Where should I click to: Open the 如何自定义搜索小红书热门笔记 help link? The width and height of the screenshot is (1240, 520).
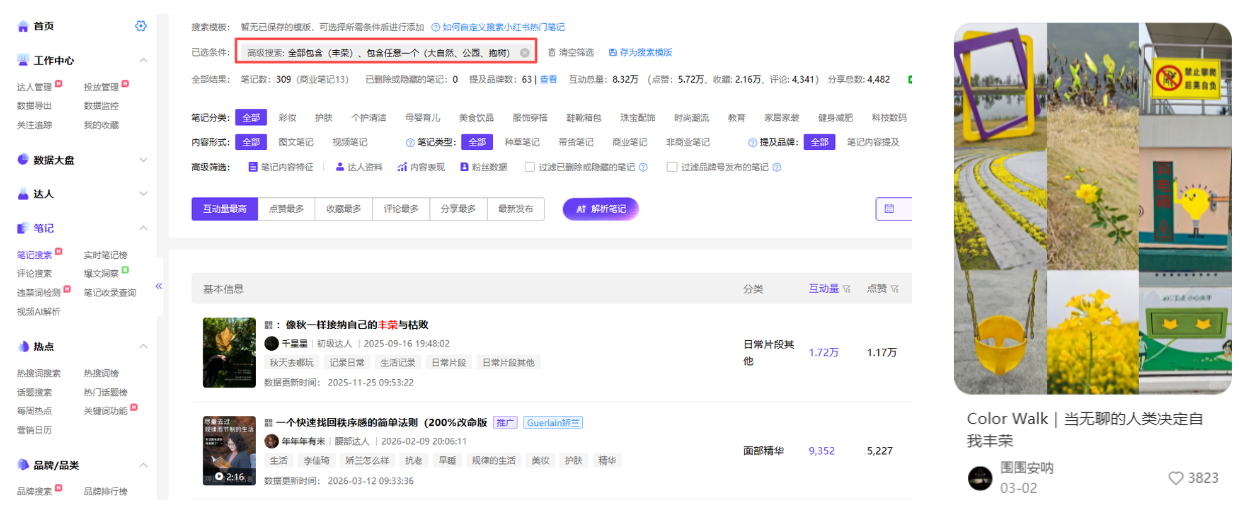[497, 27]
